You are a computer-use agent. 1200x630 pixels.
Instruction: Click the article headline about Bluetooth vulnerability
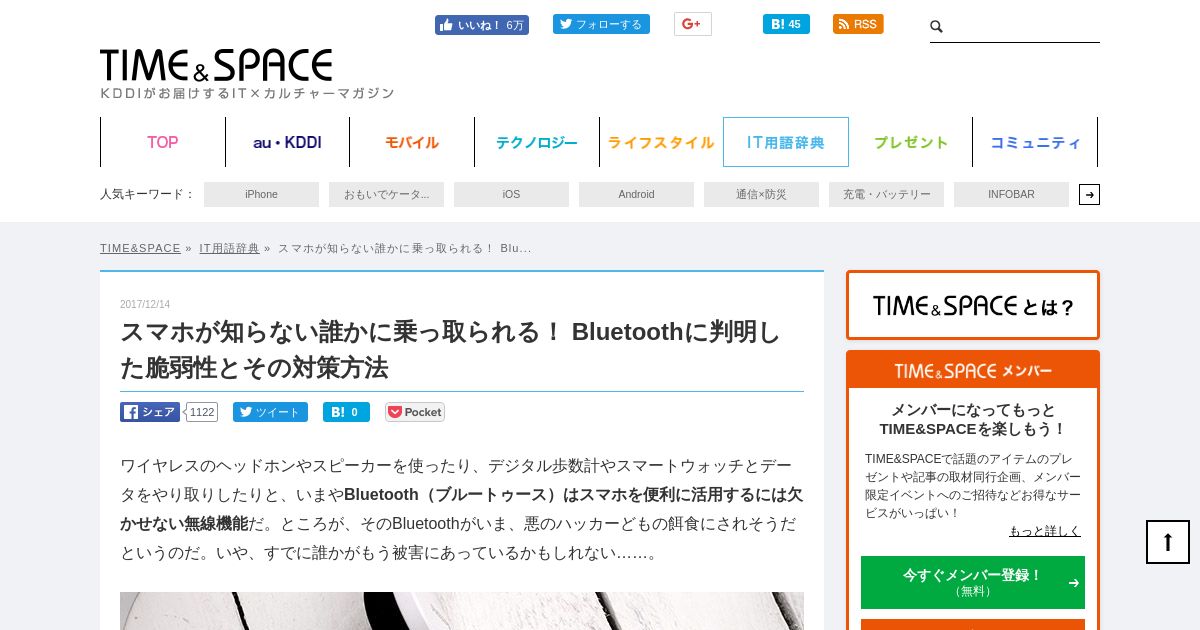[450, 349]
